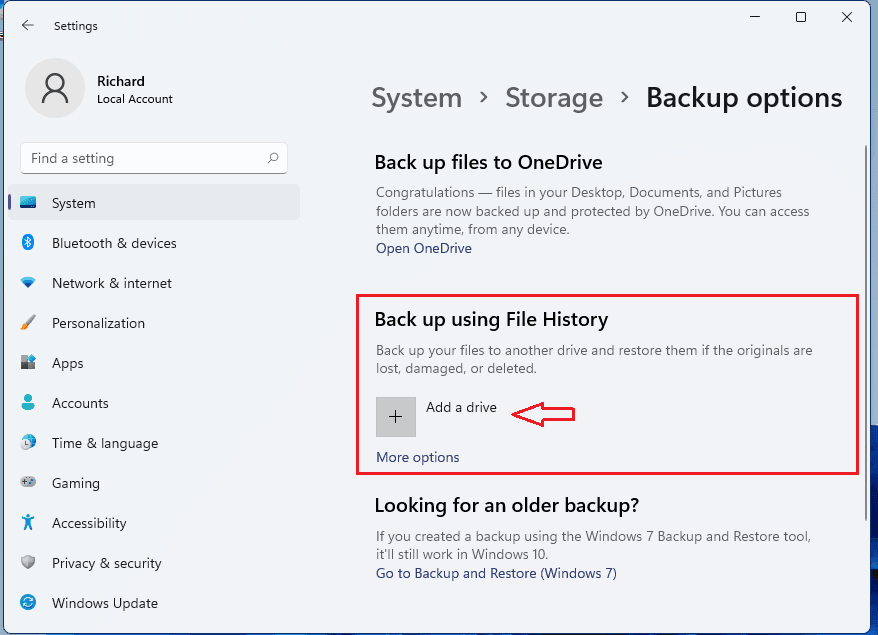878x635 pixels.
Task: Click the Bluetooth & devices icon
Action: (29, 243)
